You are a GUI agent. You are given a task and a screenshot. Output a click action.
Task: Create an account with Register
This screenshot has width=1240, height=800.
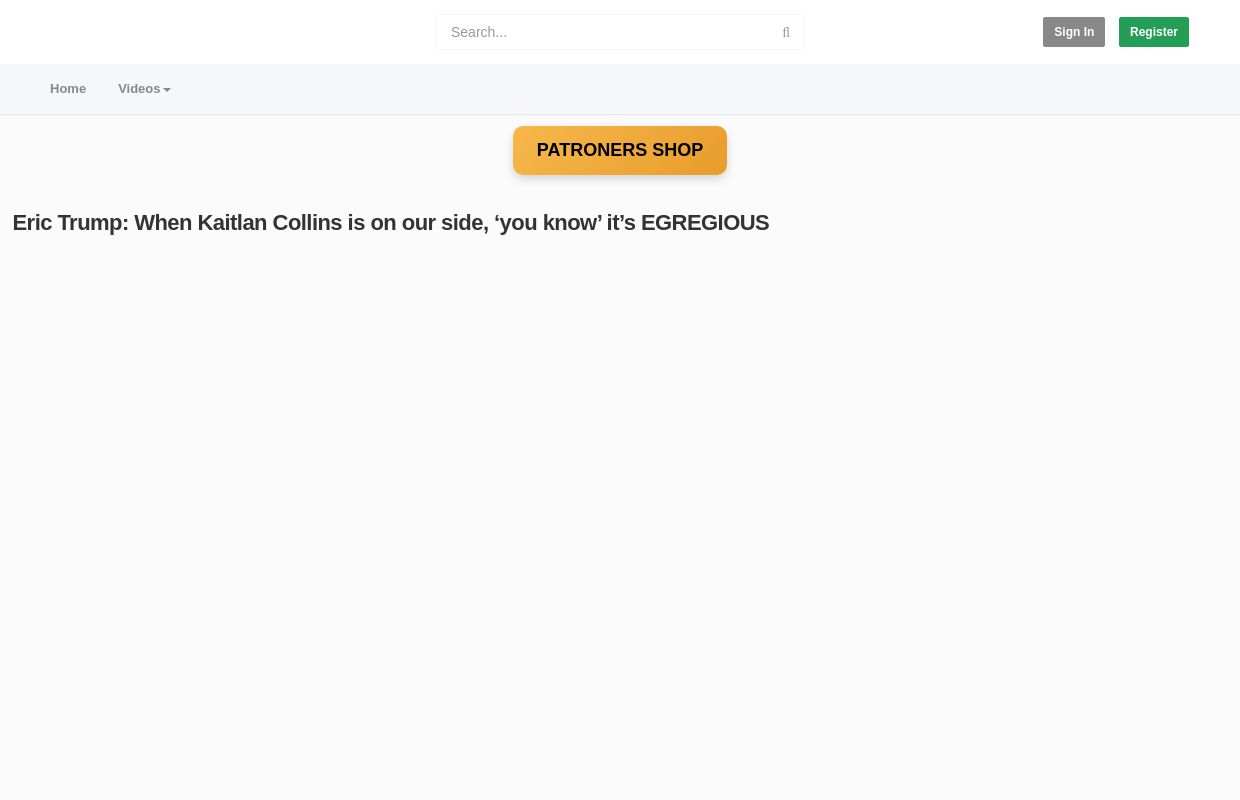[1153, 32]
